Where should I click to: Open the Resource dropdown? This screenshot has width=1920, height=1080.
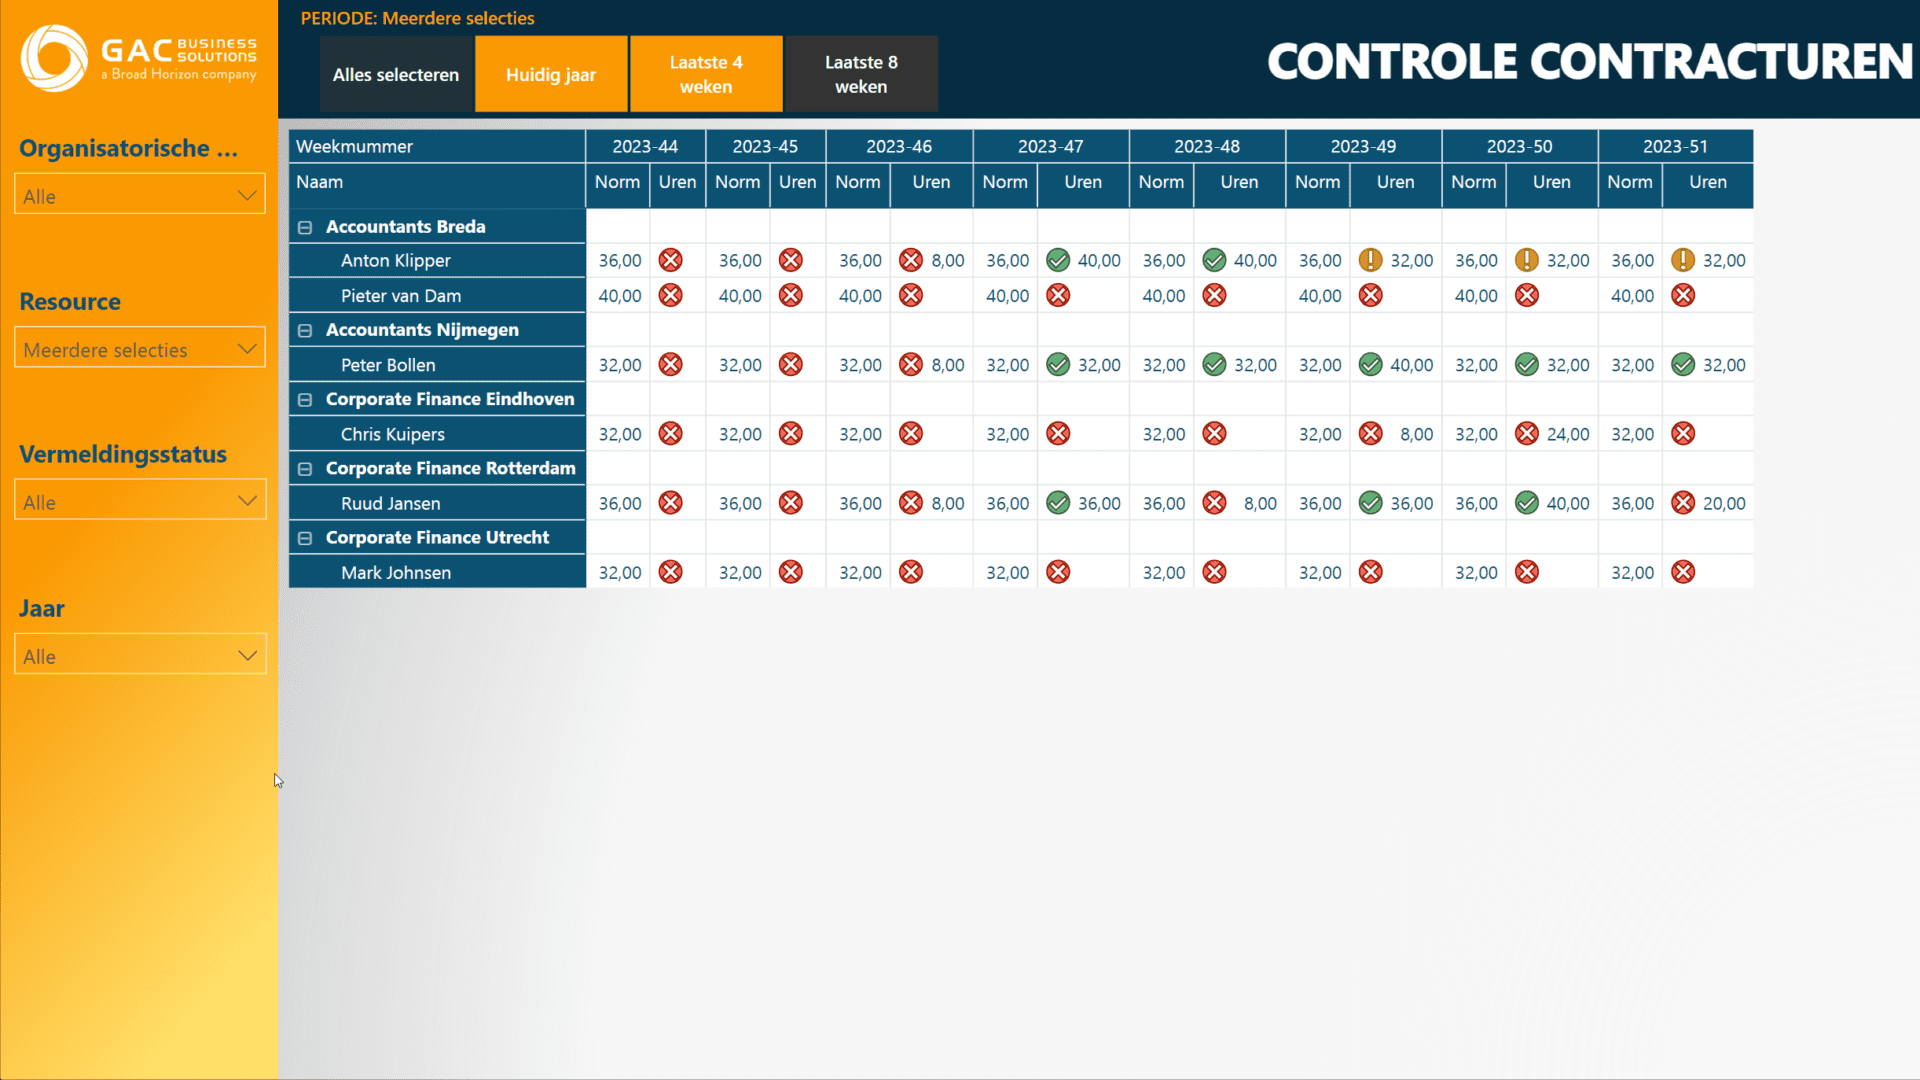tap(140, 348)
